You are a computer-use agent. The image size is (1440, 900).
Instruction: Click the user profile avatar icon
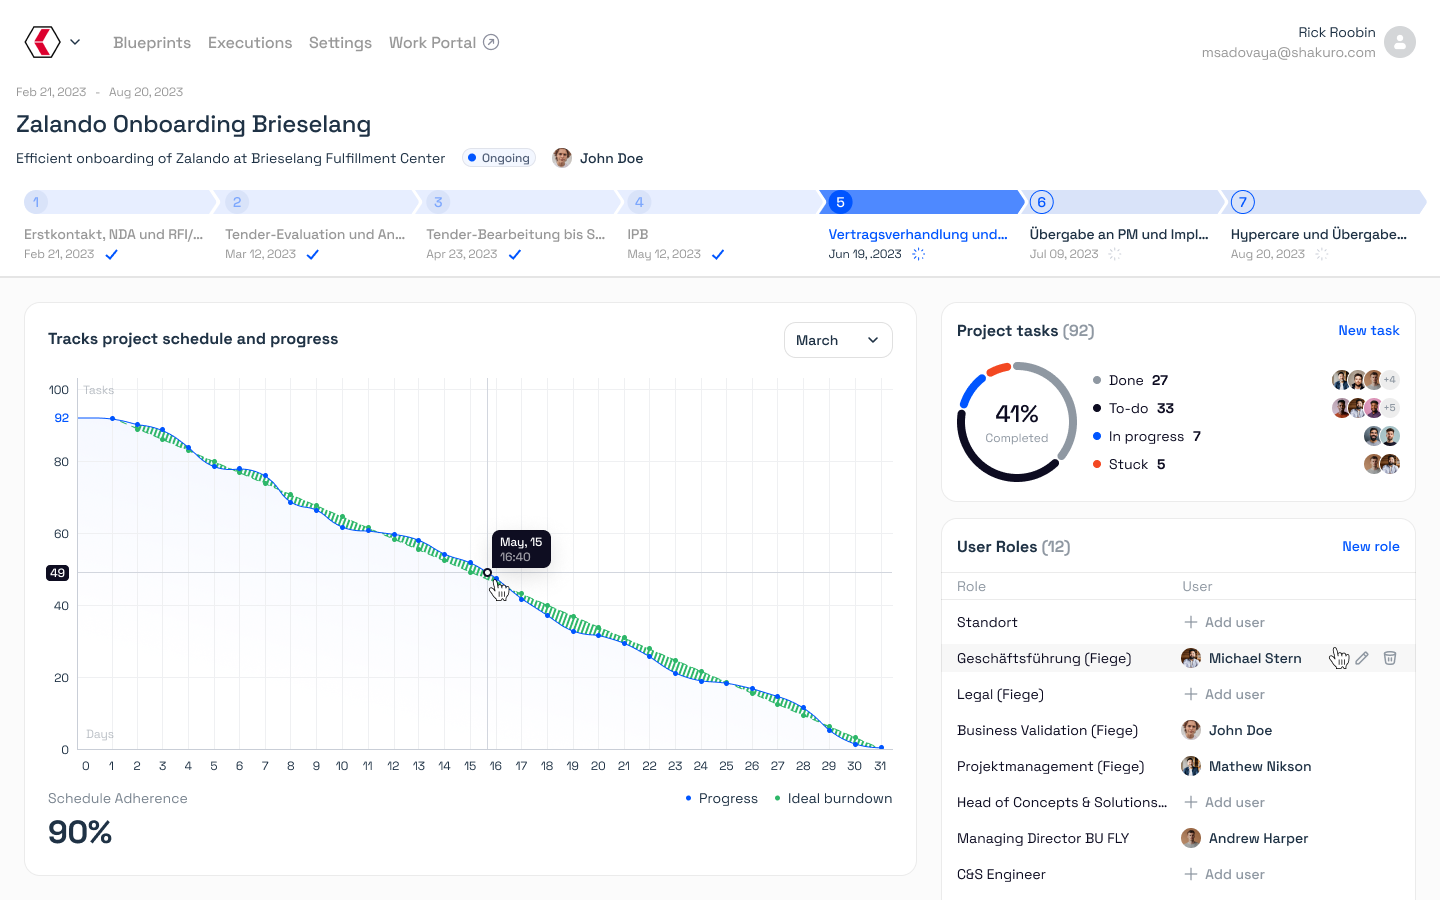point(1400,42)
